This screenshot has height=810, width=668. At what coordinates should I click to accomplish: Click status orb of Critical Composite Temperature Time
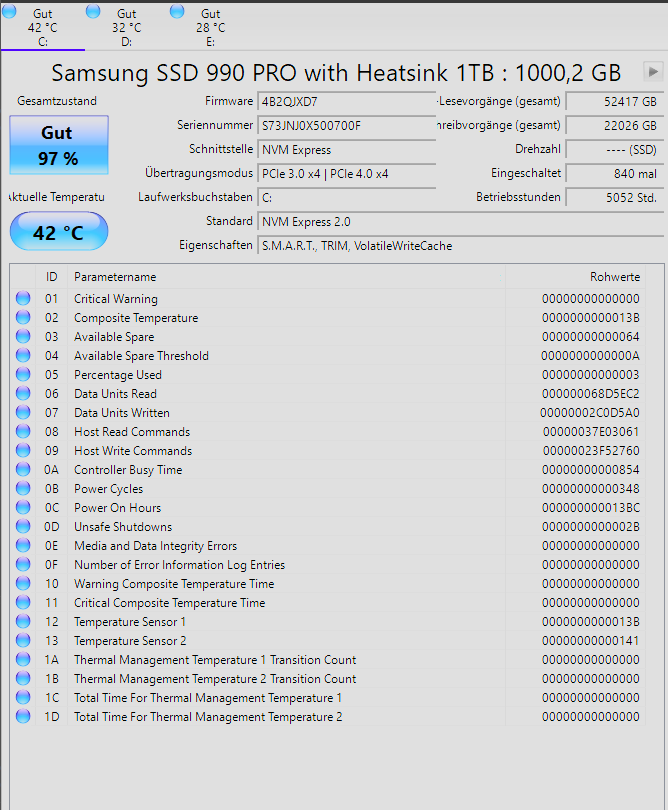pyautogui.click(x=23, y=602)
